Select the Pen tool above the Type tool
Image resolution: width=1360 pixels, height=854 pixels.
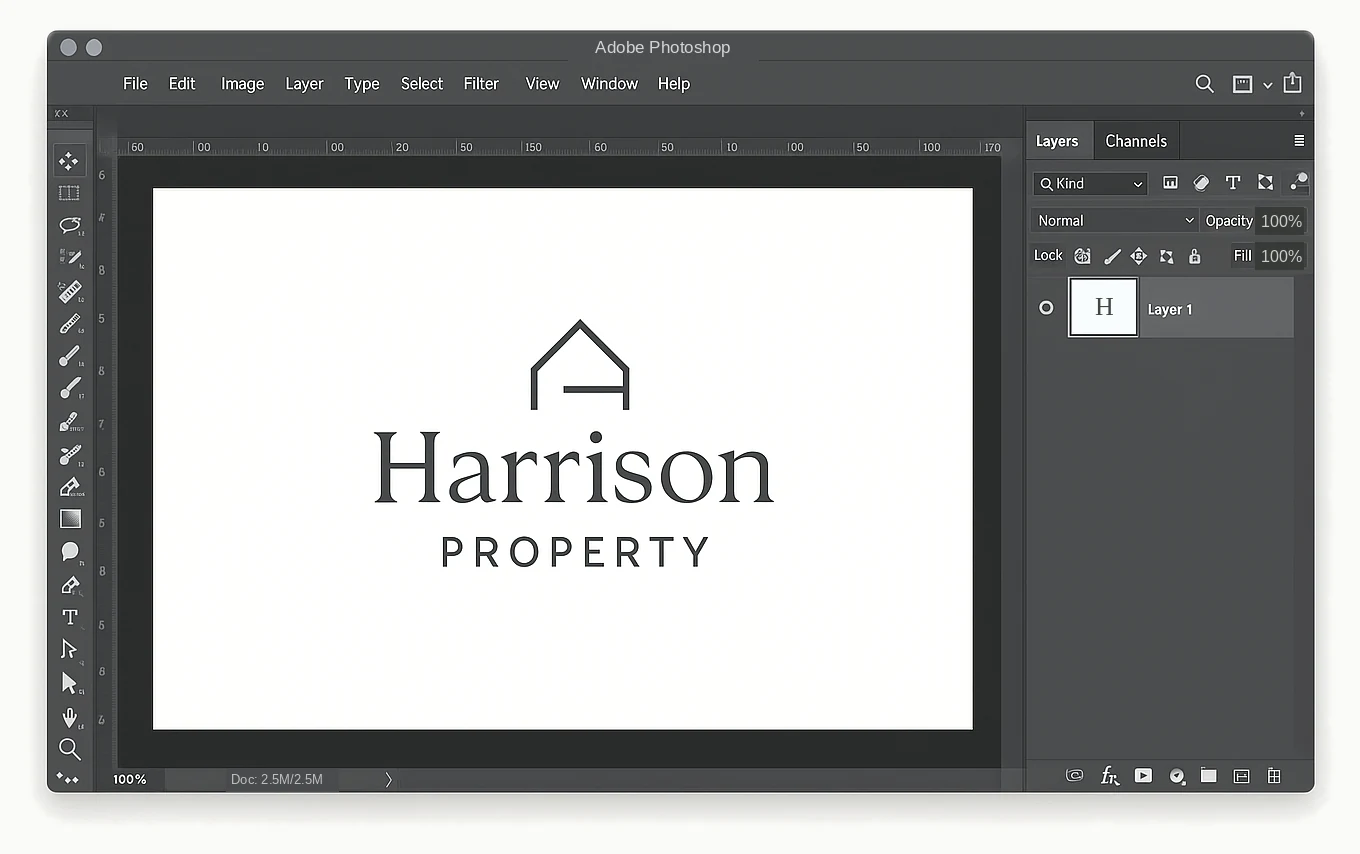tap(70, 585)
